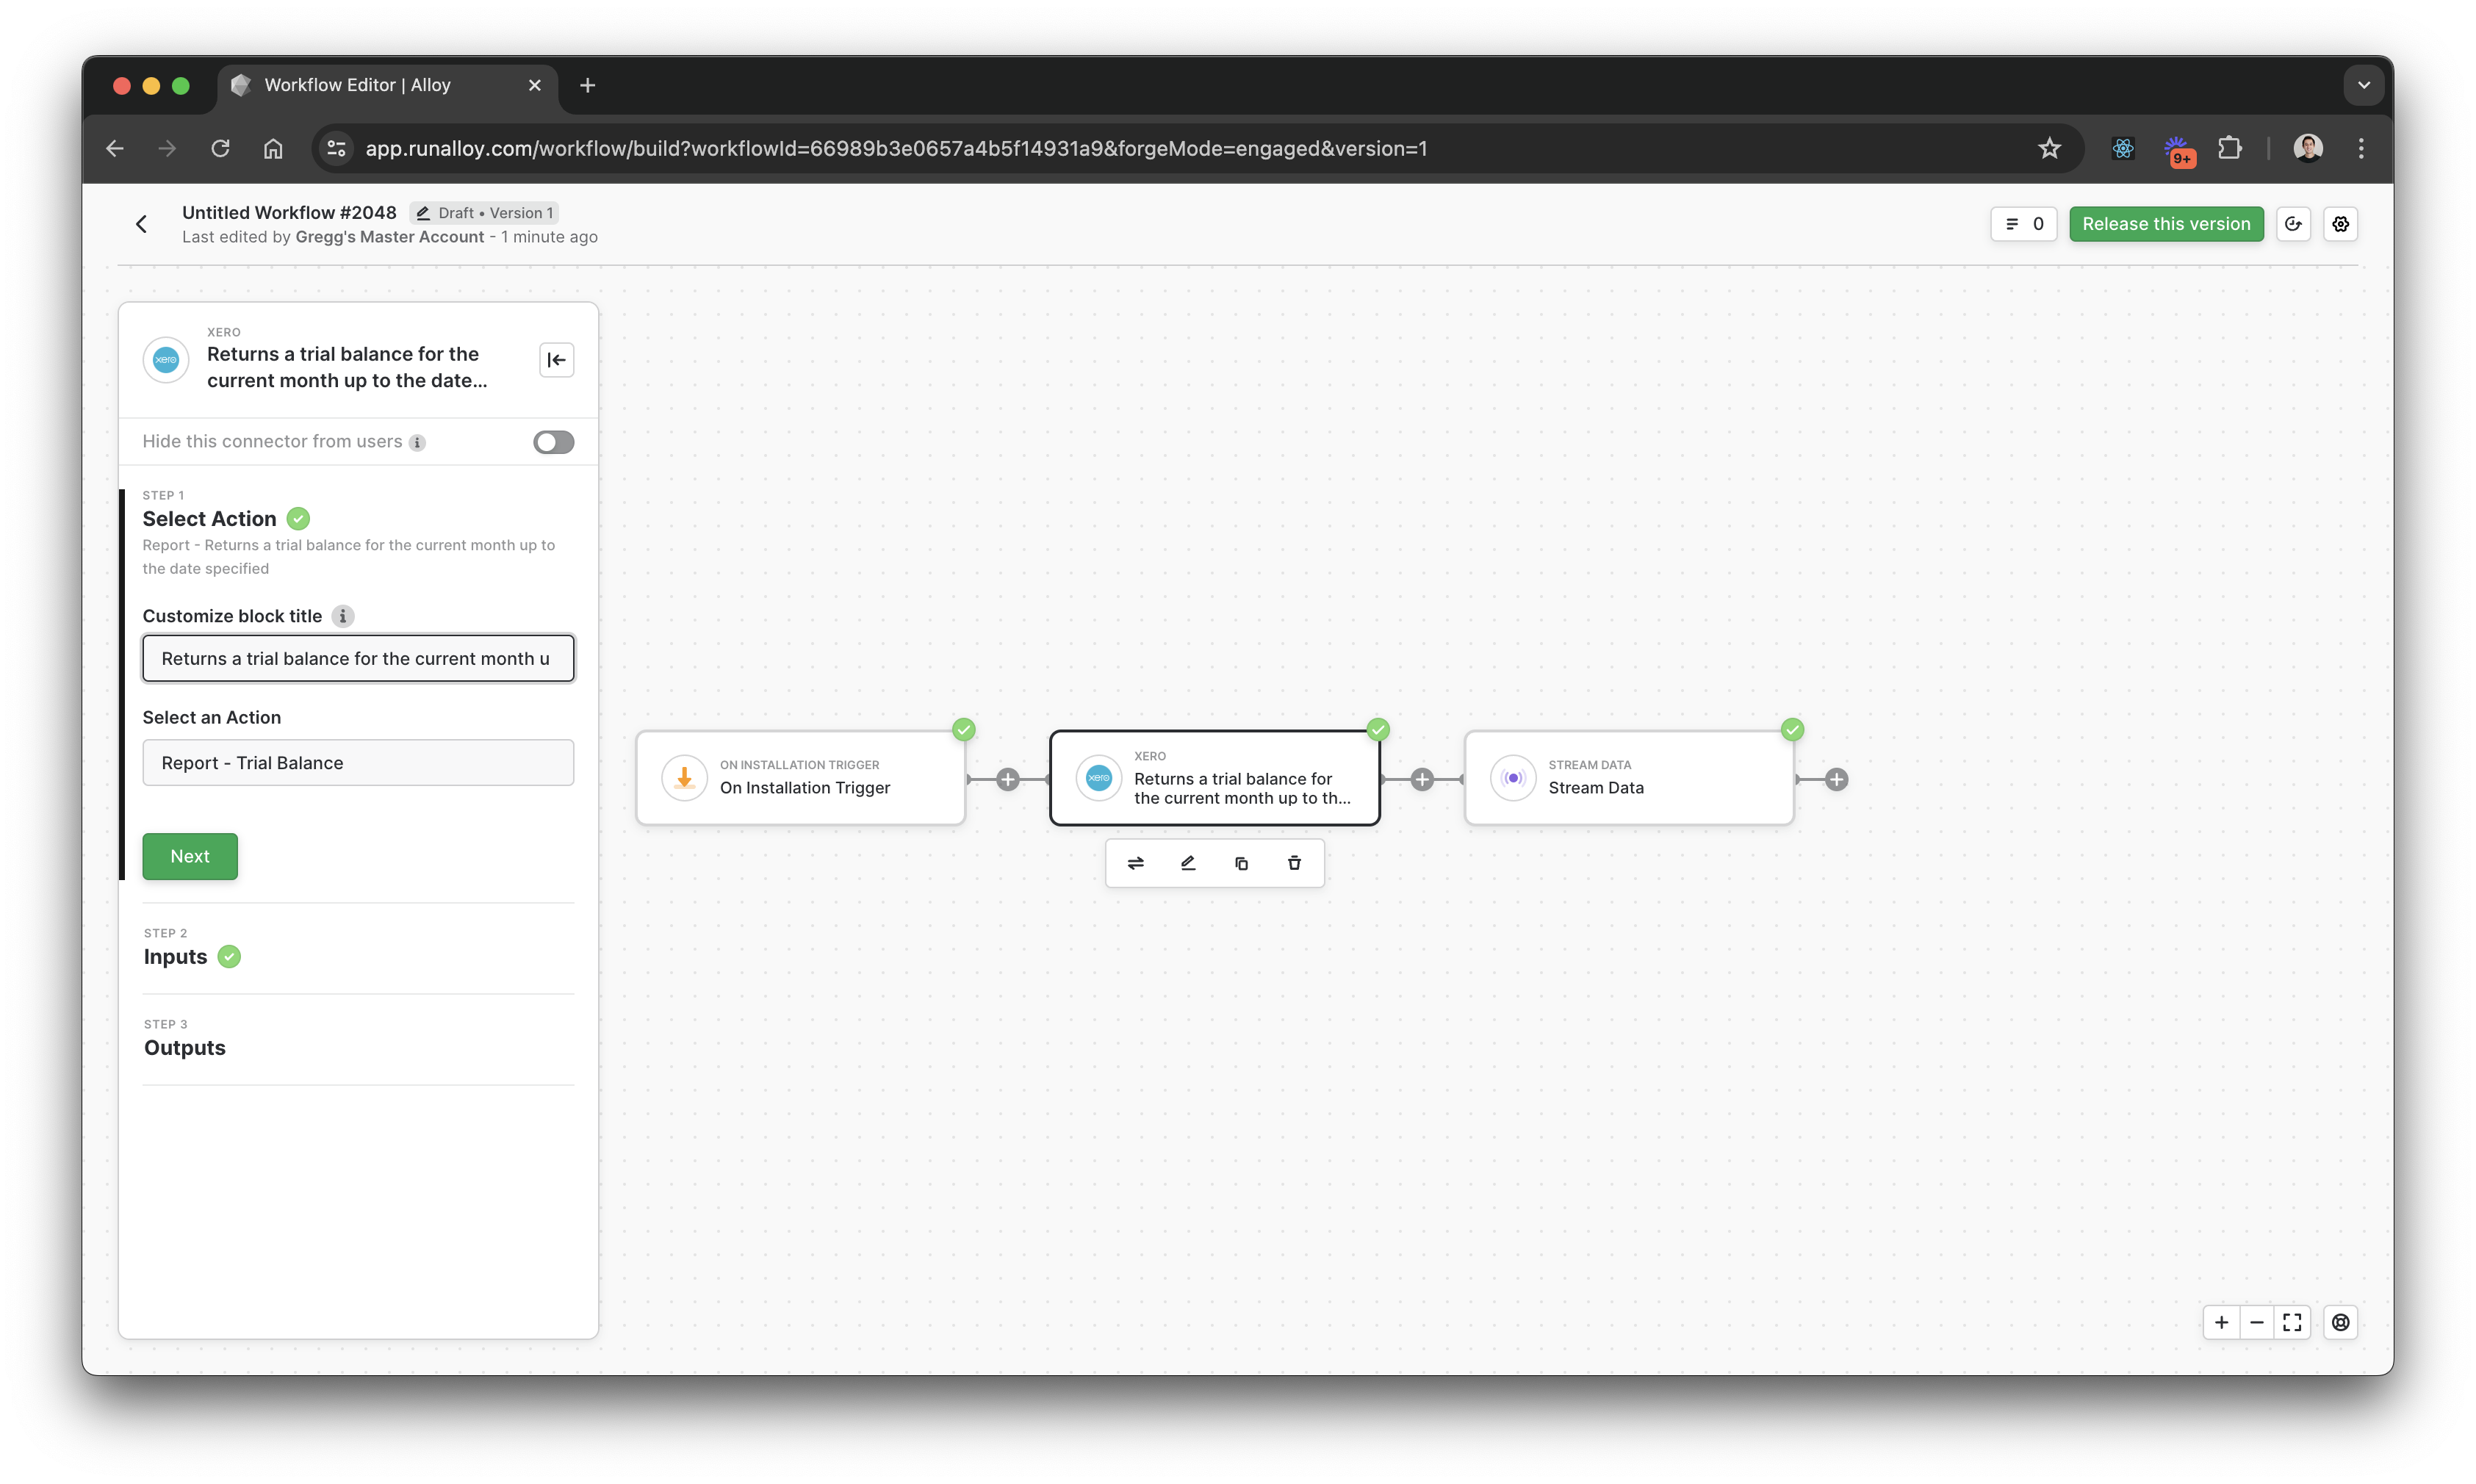Screen dimensions: 2476x1484
Task: Click the swap connector icon under Xero block
Action: coord(1135,863)
